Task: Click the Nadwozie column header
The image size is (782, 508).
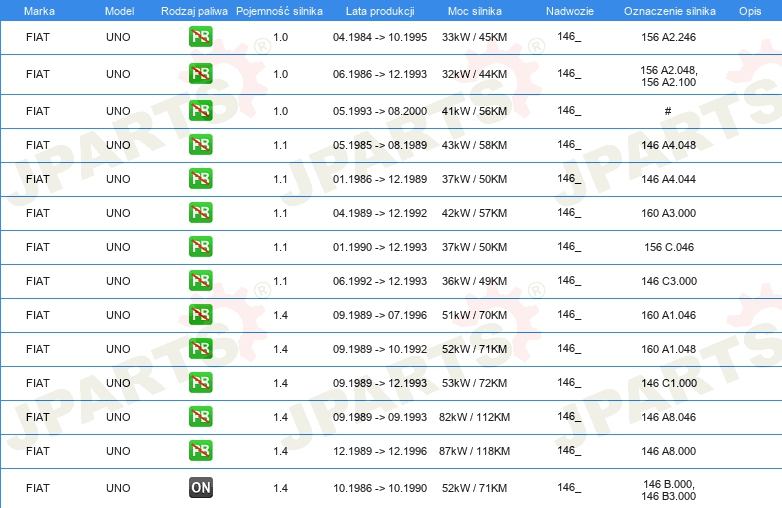Action: pyautogui.click(x=570, y=11)
